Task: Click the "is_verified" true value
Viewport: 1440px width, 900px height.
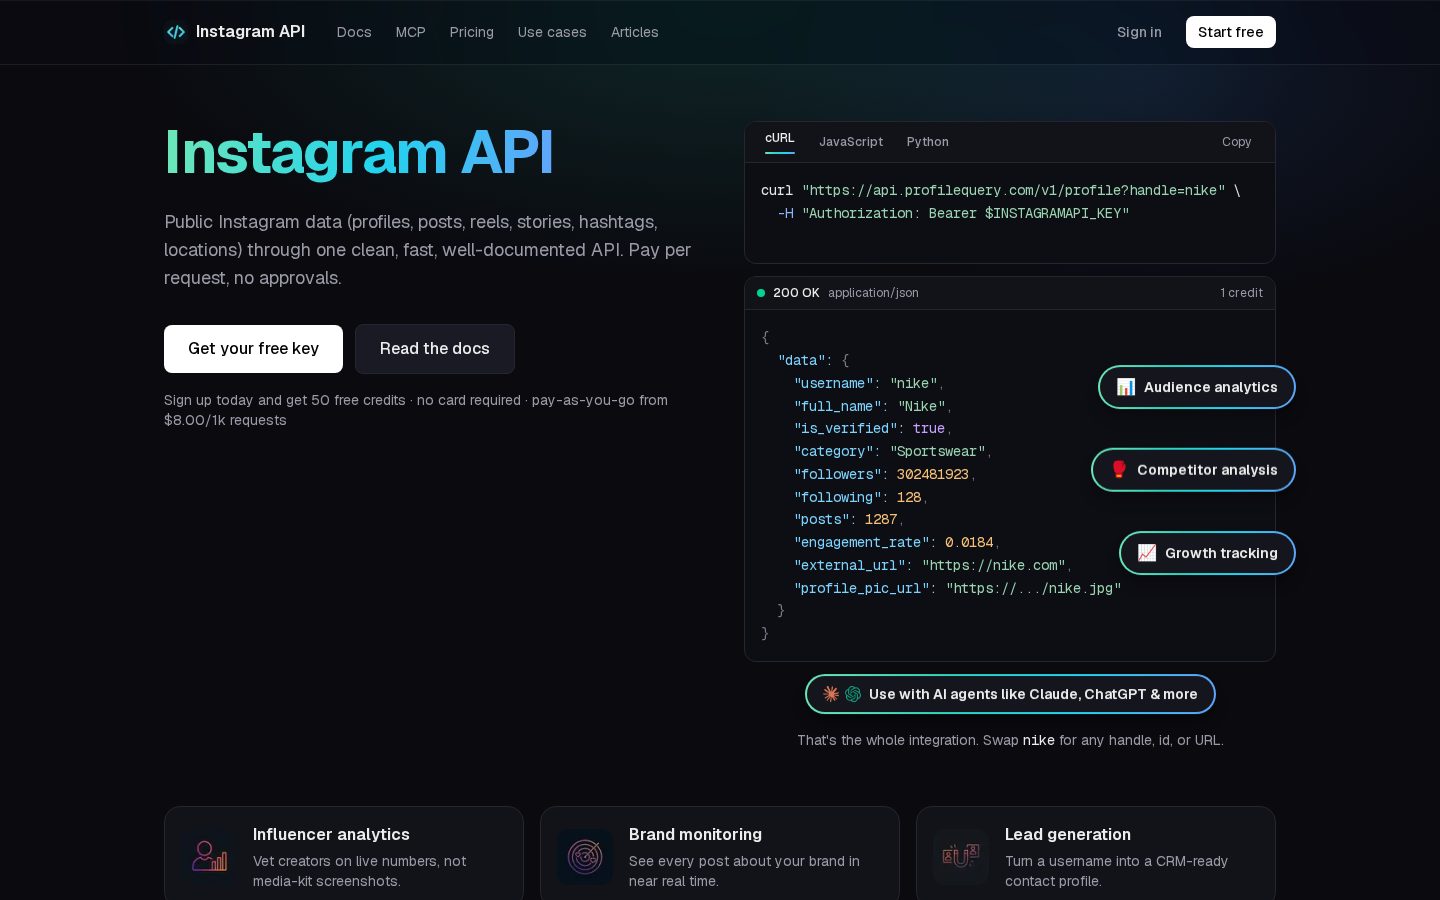Action: point(928,428)
